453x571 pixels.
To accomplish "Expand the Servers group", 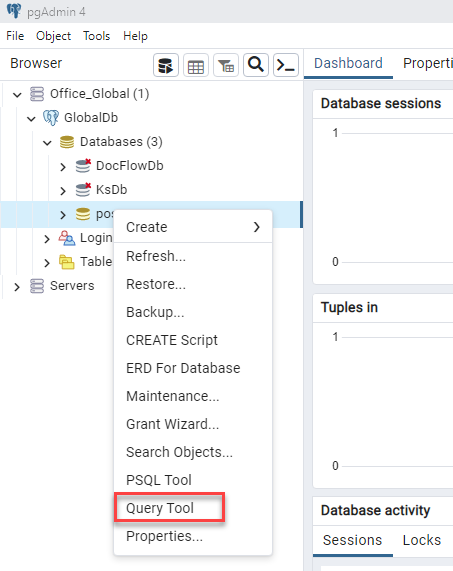I will pos(17,287).
